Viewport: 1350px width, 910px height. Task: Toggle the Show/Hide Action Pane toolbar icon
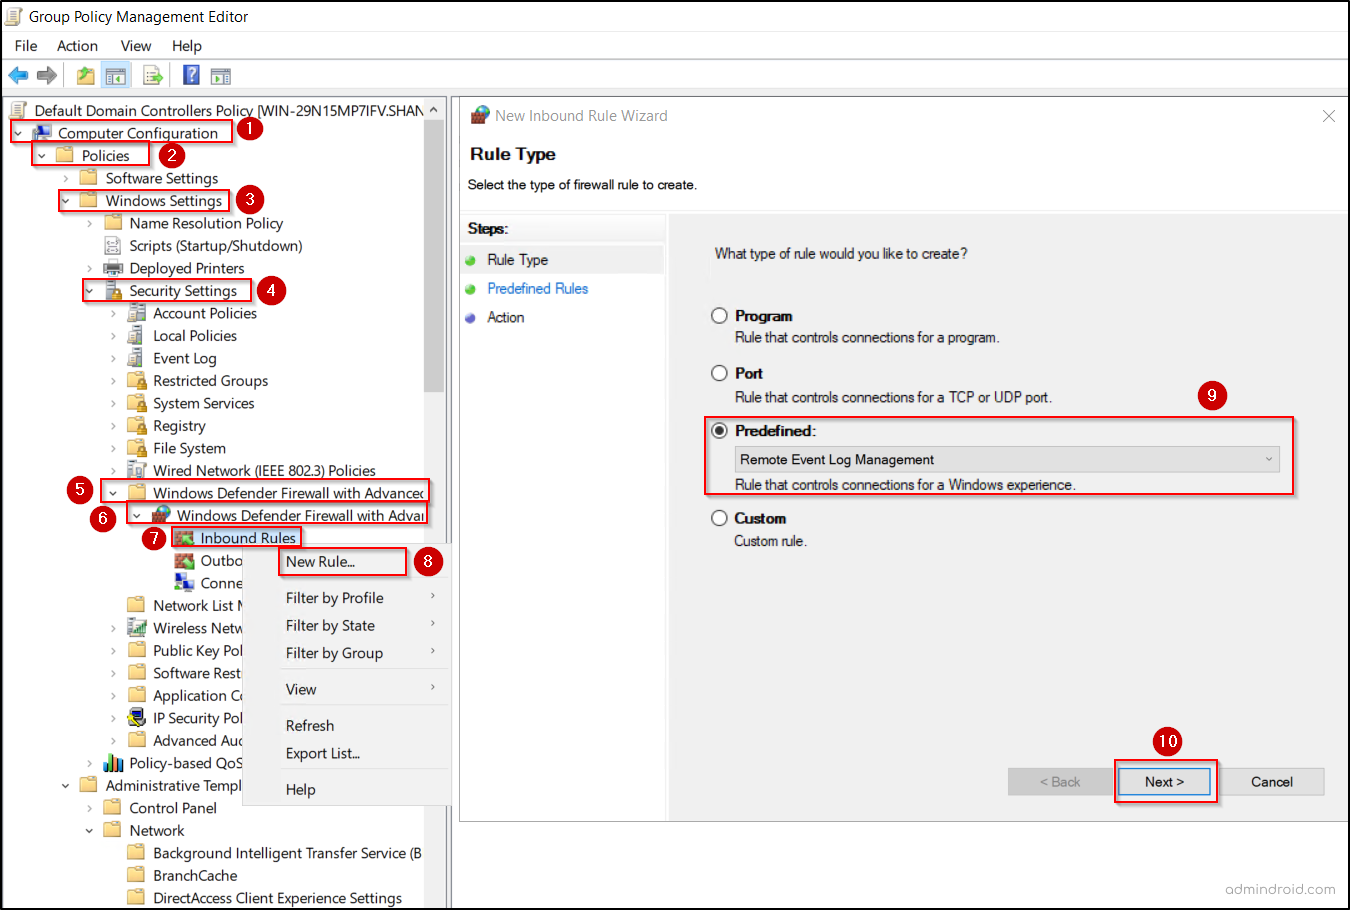[221, 75]
